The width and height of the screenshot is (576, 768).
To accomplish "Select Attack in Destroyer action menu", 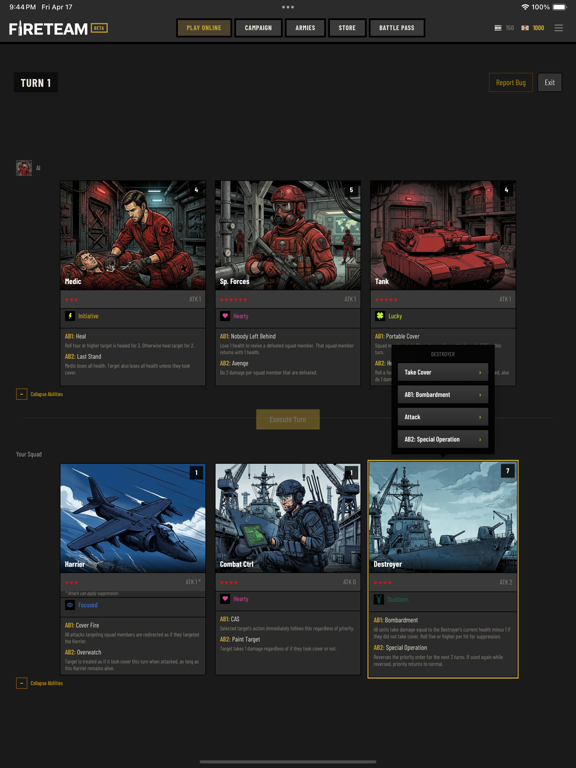I will click(x=443, y=417).
